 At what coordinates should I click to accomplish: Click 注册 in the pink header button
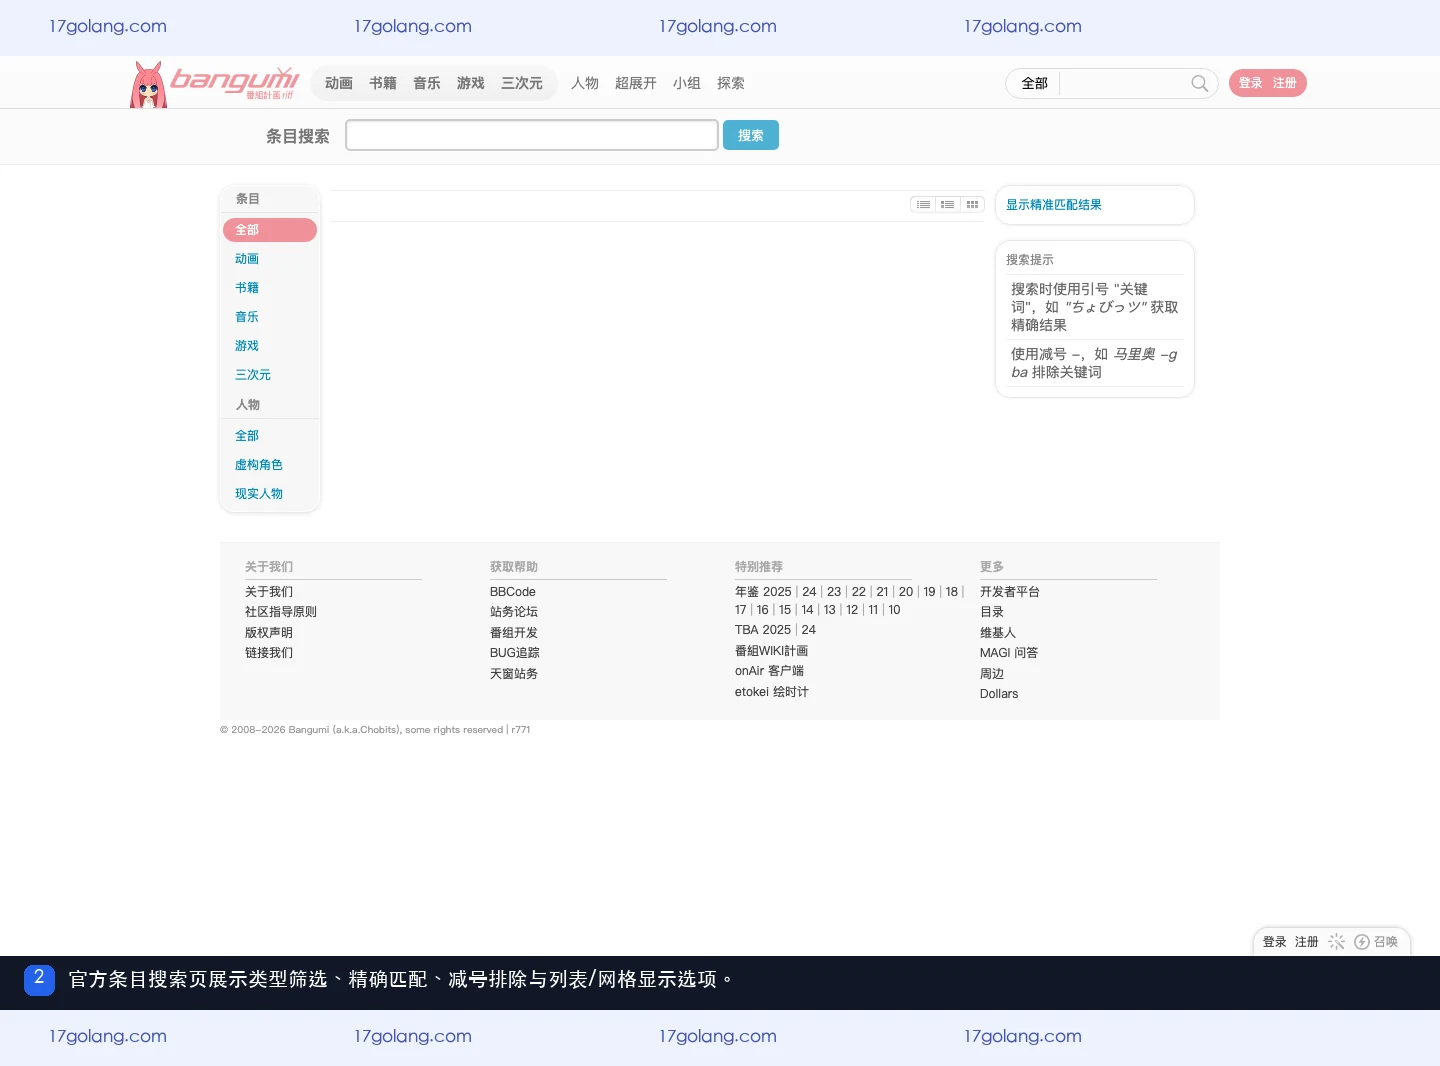click(1285, 83)
